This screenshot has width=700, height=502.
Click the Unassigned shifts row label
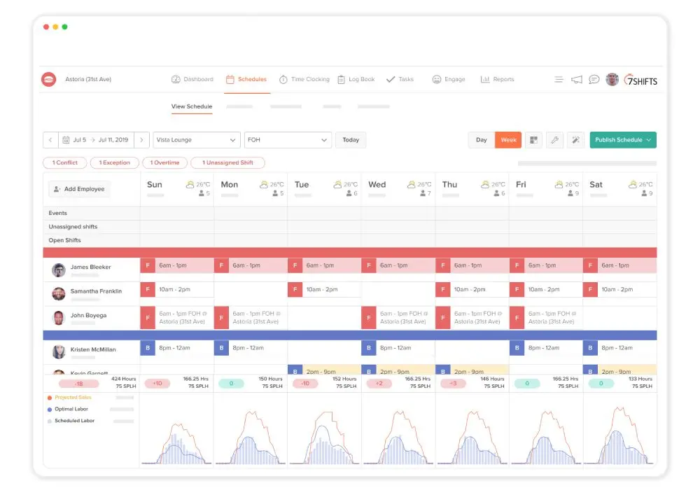[73, 226]
